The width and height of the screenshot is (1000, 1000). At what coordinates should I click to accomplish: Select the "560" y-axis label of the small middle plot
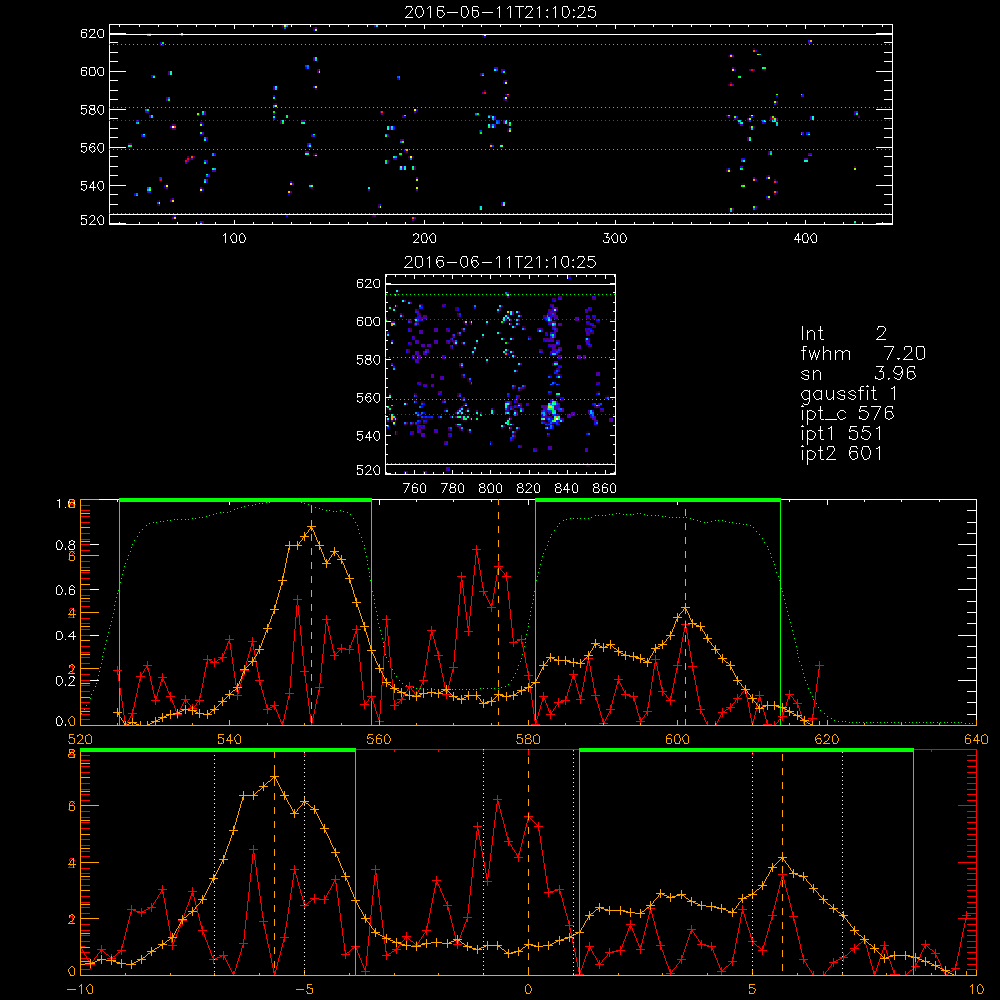[x=368, y=398]
